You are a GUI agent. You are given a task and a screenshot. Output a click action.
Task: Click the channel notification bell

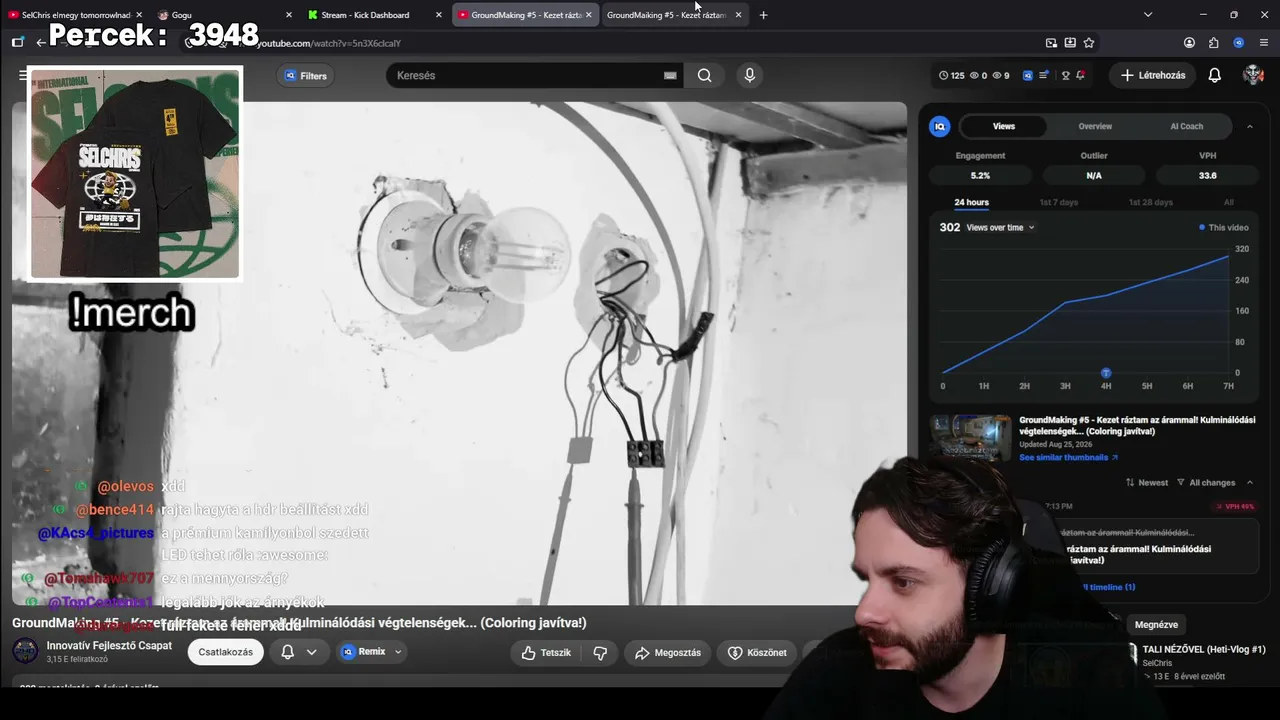pyautogui.click(x=287, y=652)
